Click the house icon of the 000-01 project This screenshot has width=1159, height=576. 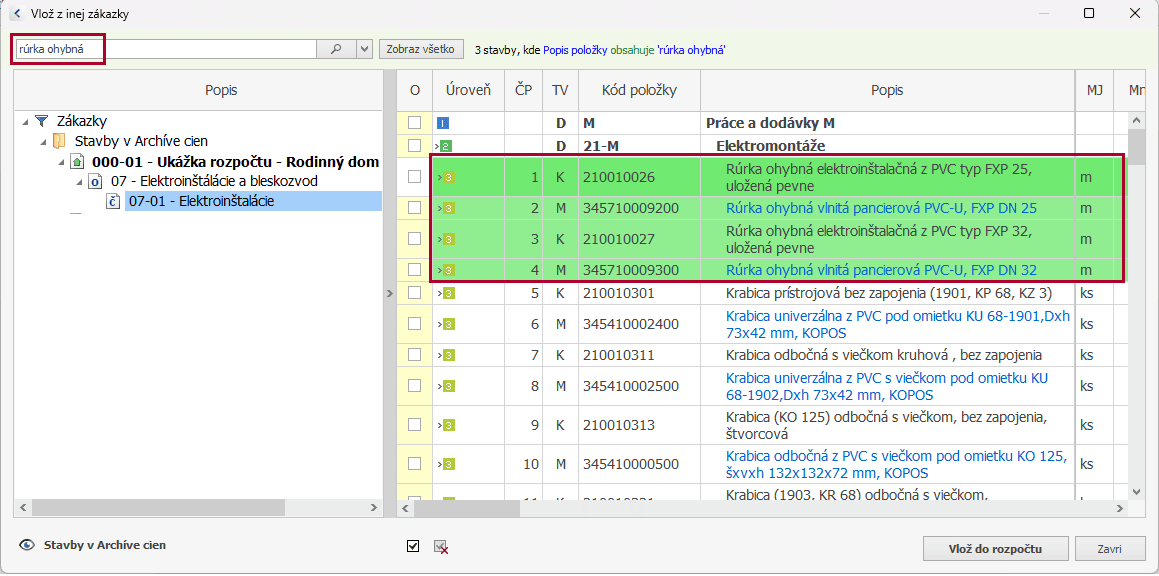(77, 162)
